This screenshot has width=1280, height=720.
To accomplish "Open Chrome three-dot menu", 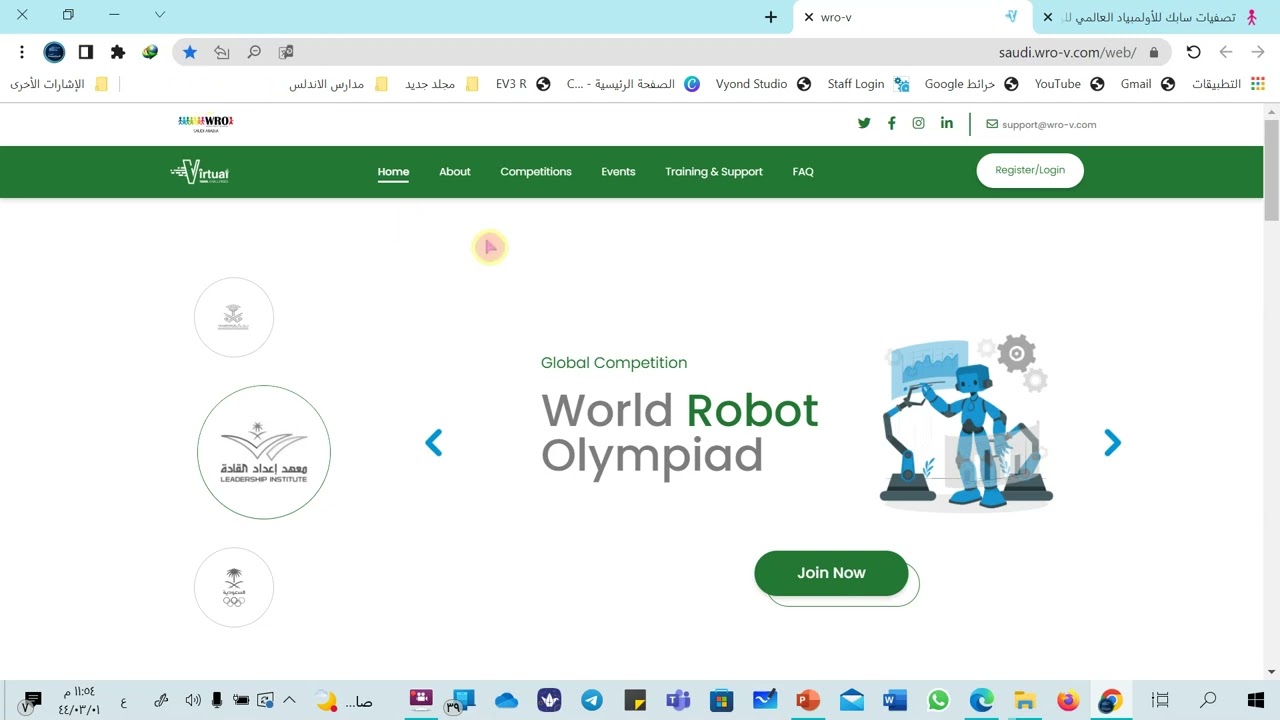I will (x=22, y=52).
